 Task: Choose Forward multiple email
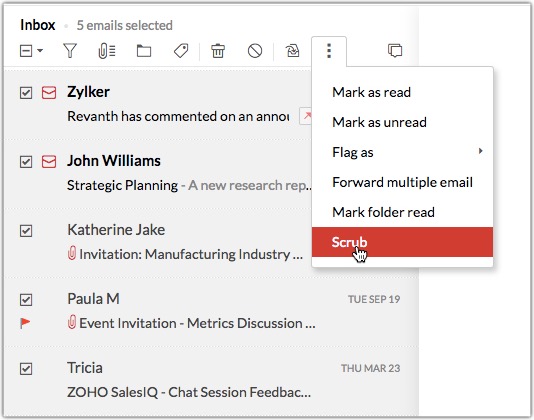402,182
